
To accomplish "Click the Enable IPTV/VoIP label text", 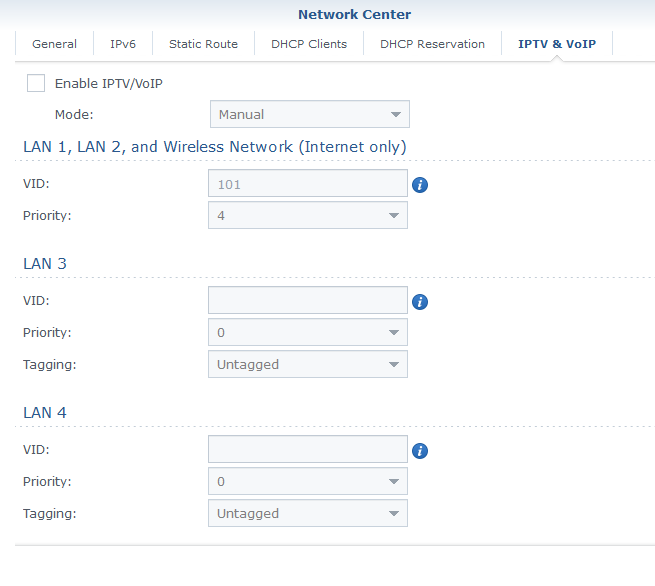I will 108,83.
